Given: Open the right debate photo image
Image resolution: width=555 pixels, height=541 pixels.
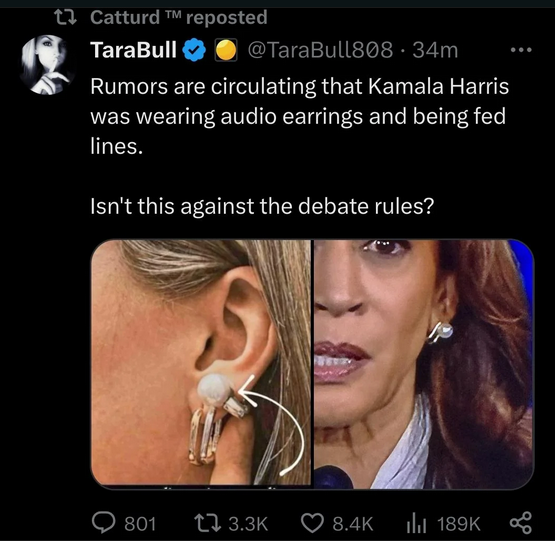Looking at the screenshot, I should (x=424, y=364).
